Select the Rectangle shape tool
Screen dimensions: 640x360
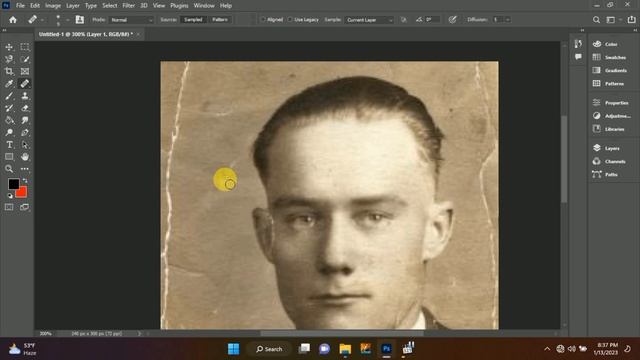pos(9,157)
